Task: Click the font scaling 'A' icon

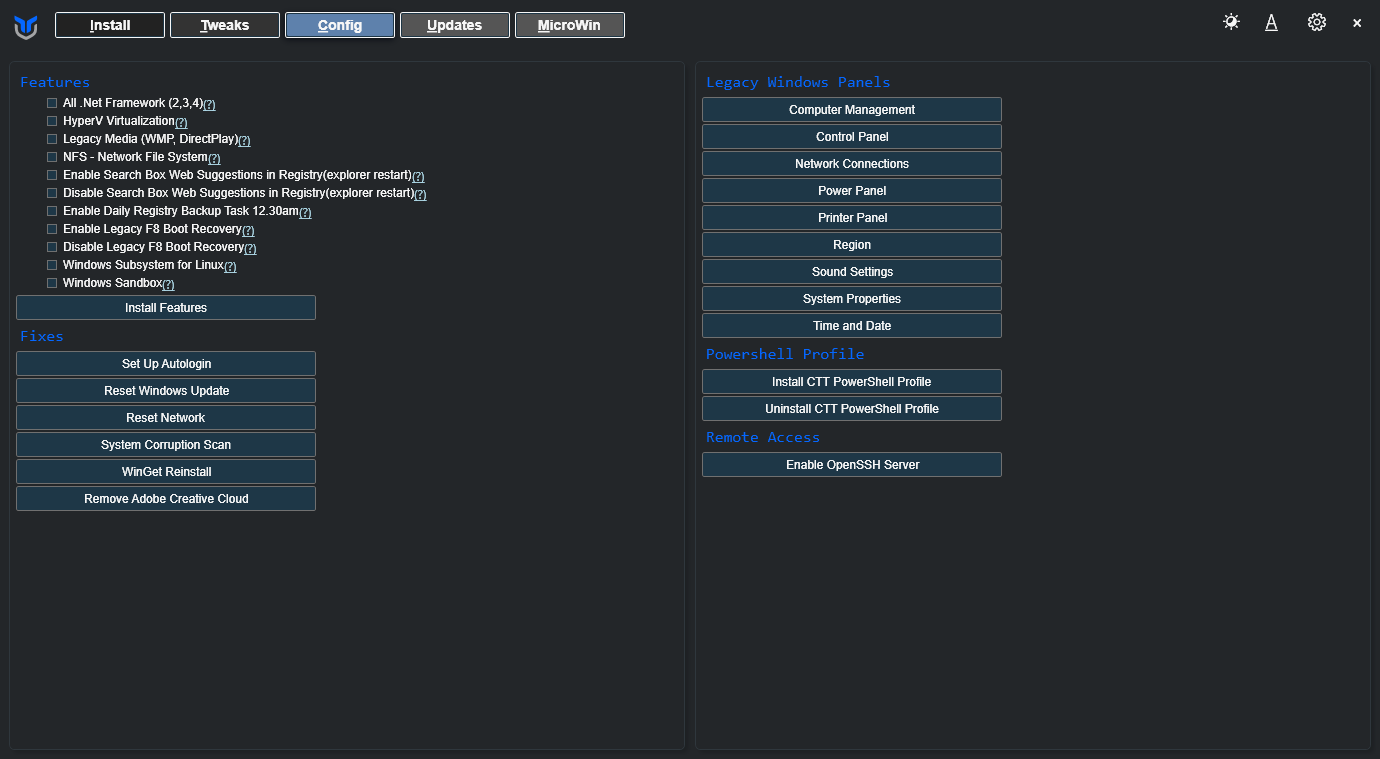Action: [x=1271, y=23]
